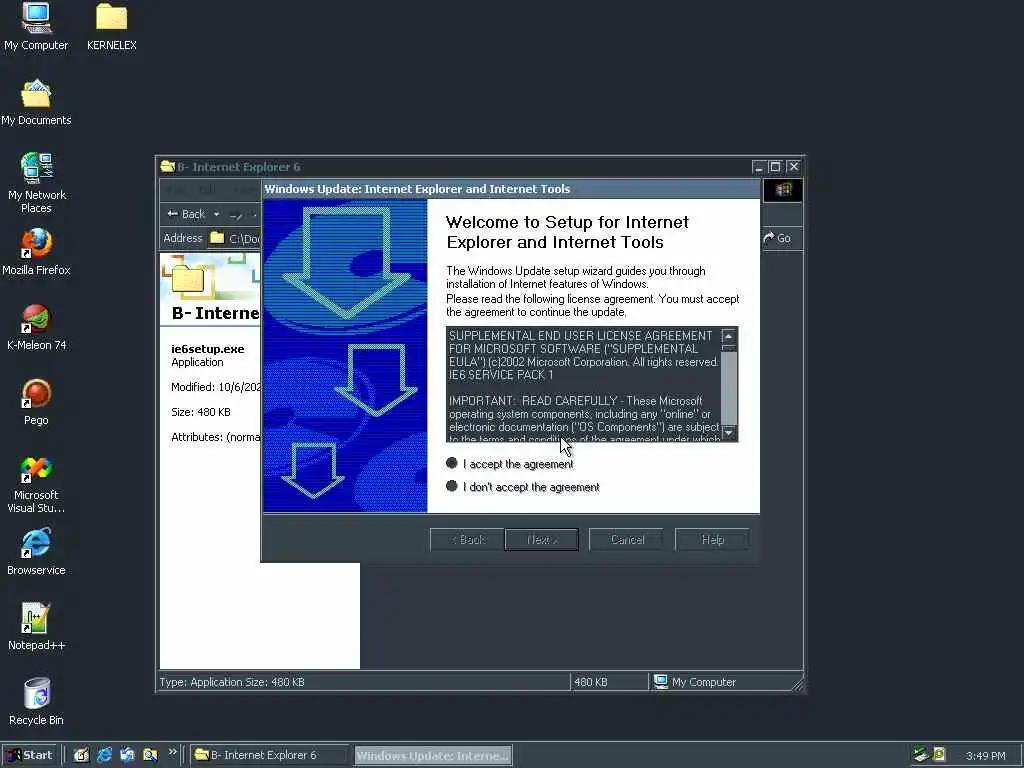Viewport: 1024px width, 768px height.
Task: Click the Back button in setup wizard
Action: pos(467,539)
